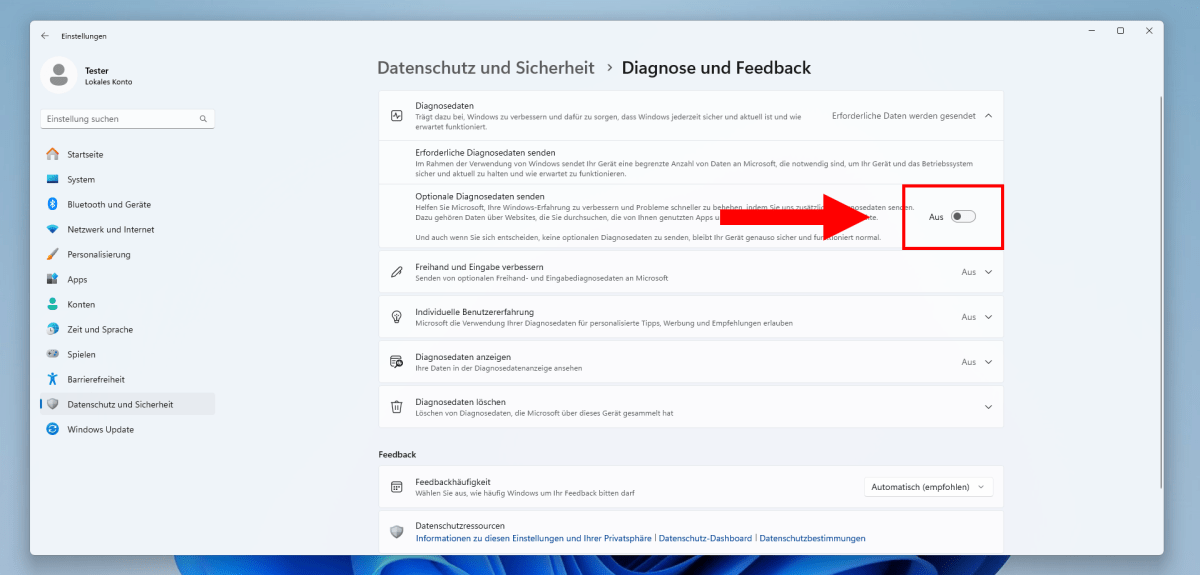Click the Windows Update icon
The width and height of the screenshot is (1200, 575).
pos(53,429)
